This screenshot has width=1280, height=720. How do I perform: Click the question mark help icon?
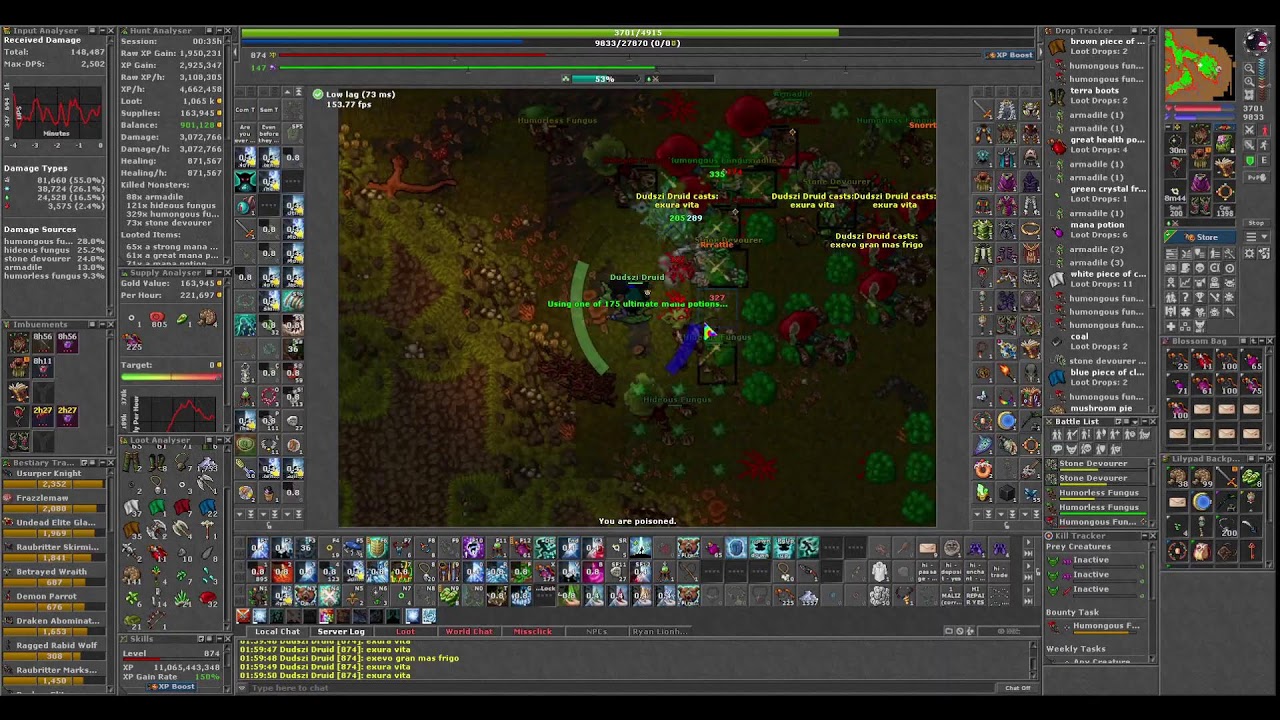pos(1186,297)
